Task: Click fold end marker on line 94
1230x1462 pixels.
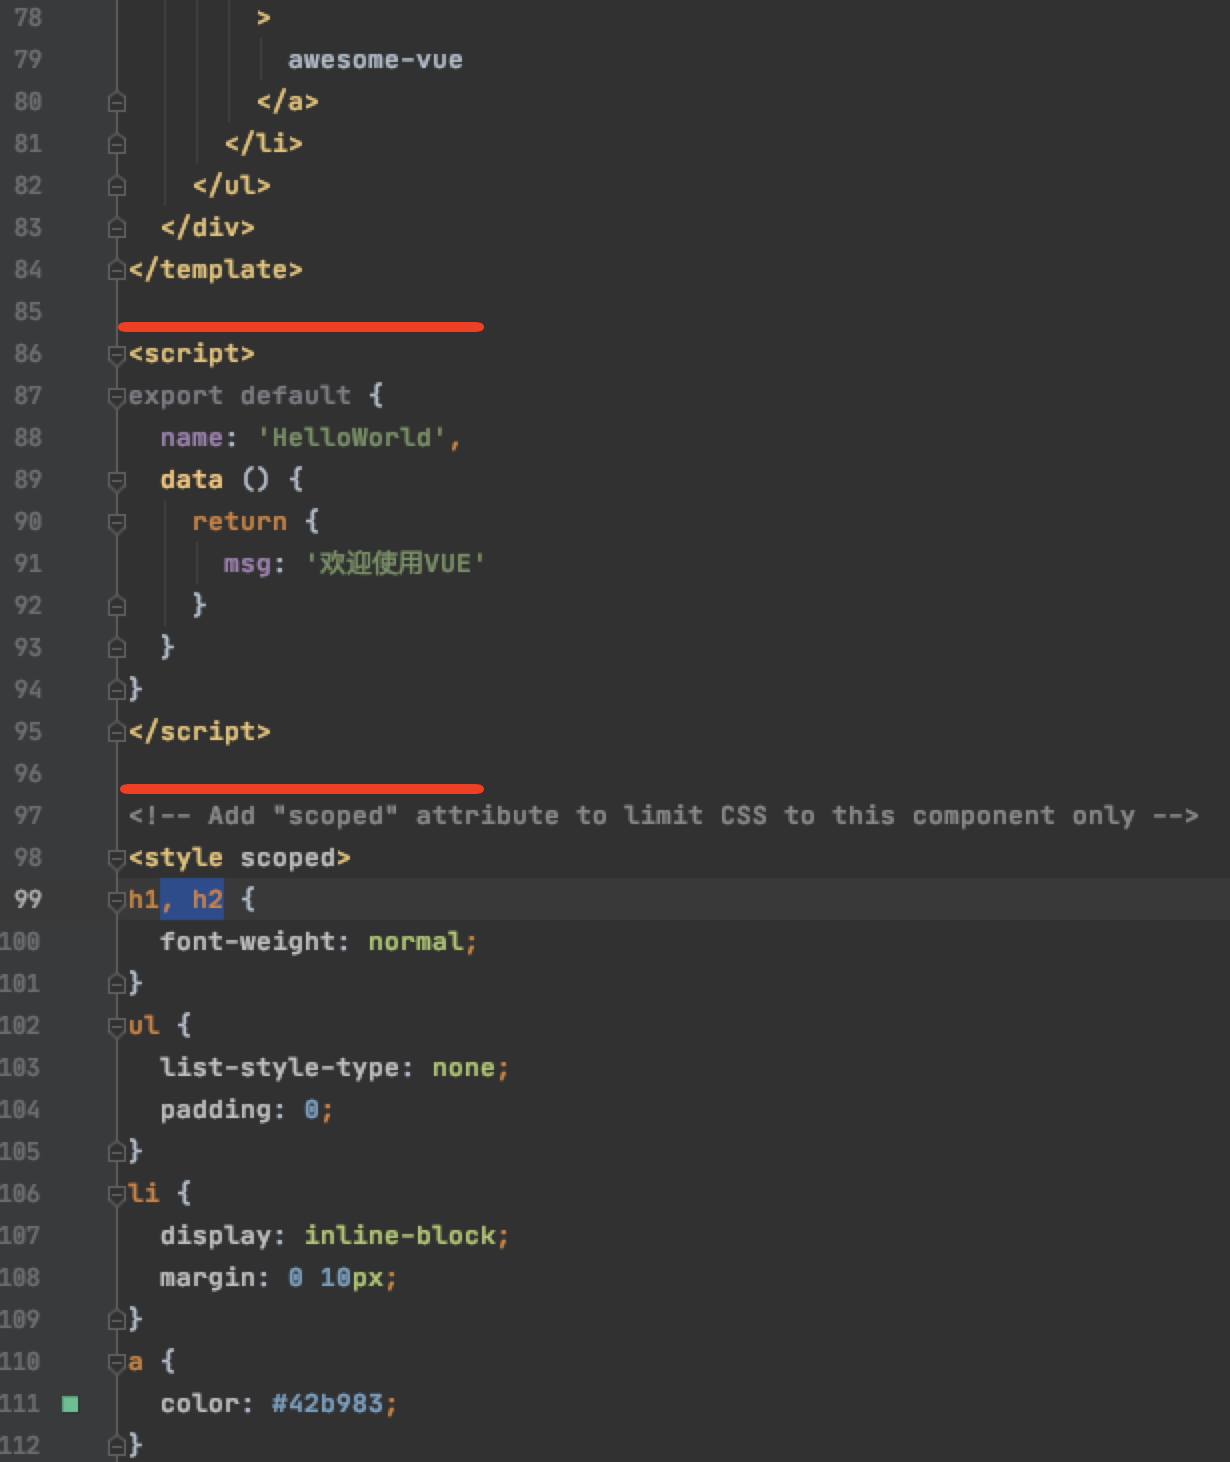Action: click(117, 690)
